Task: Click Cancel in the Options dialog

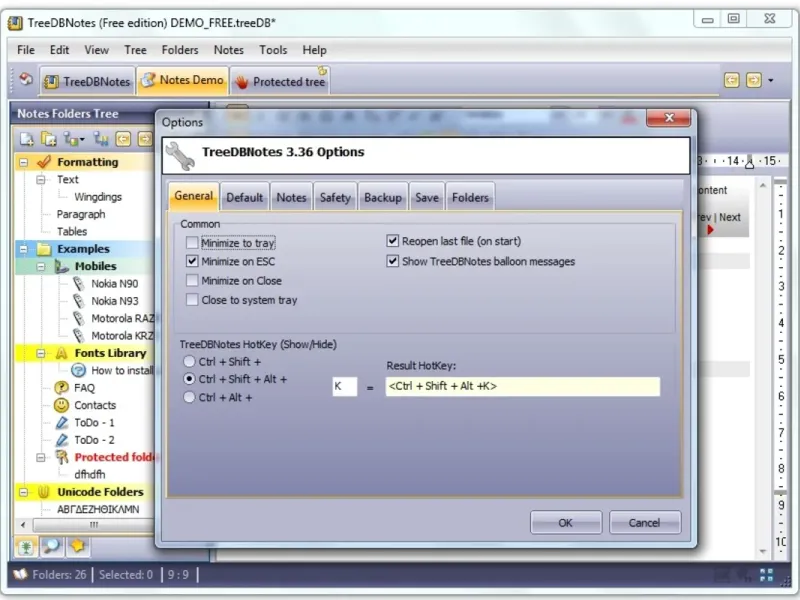Action: 644,522
